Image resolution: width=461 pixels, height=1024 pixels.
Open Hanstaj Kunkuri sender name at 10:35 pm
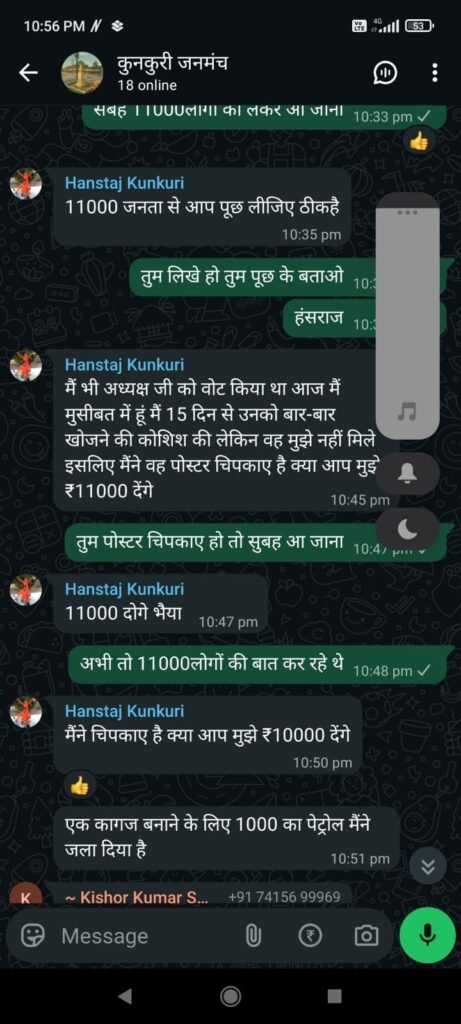point(124,184)
